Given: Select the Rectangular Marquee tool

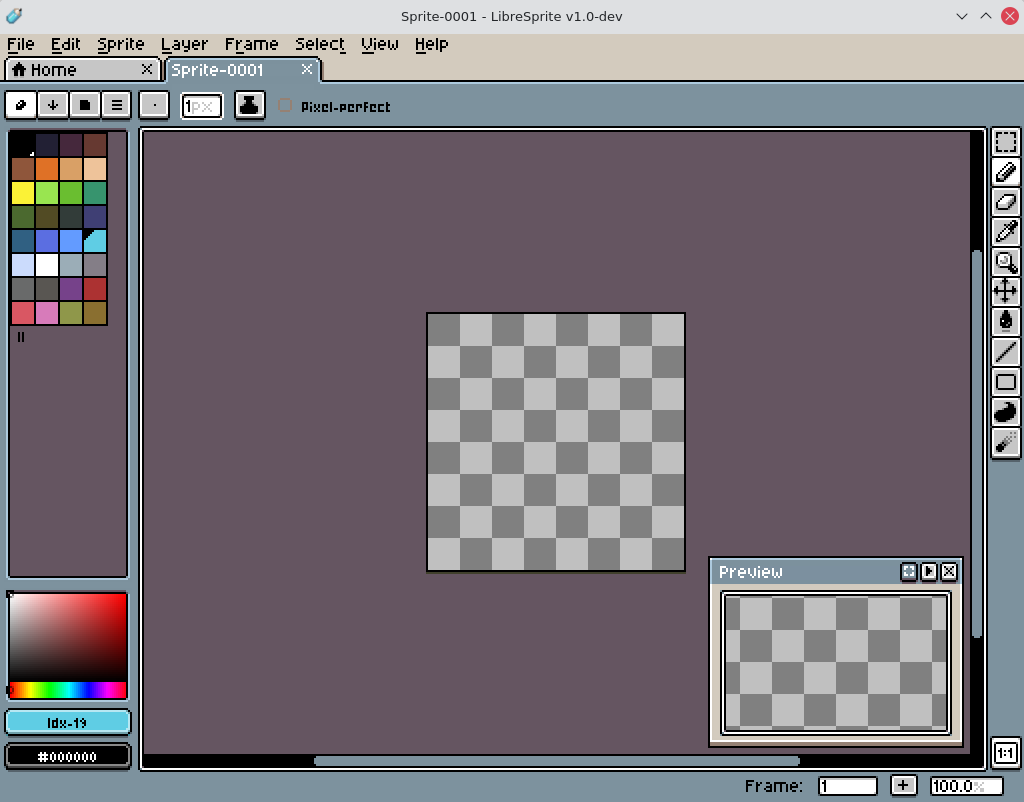Looking at the screenshot, I should point(1005,142).
